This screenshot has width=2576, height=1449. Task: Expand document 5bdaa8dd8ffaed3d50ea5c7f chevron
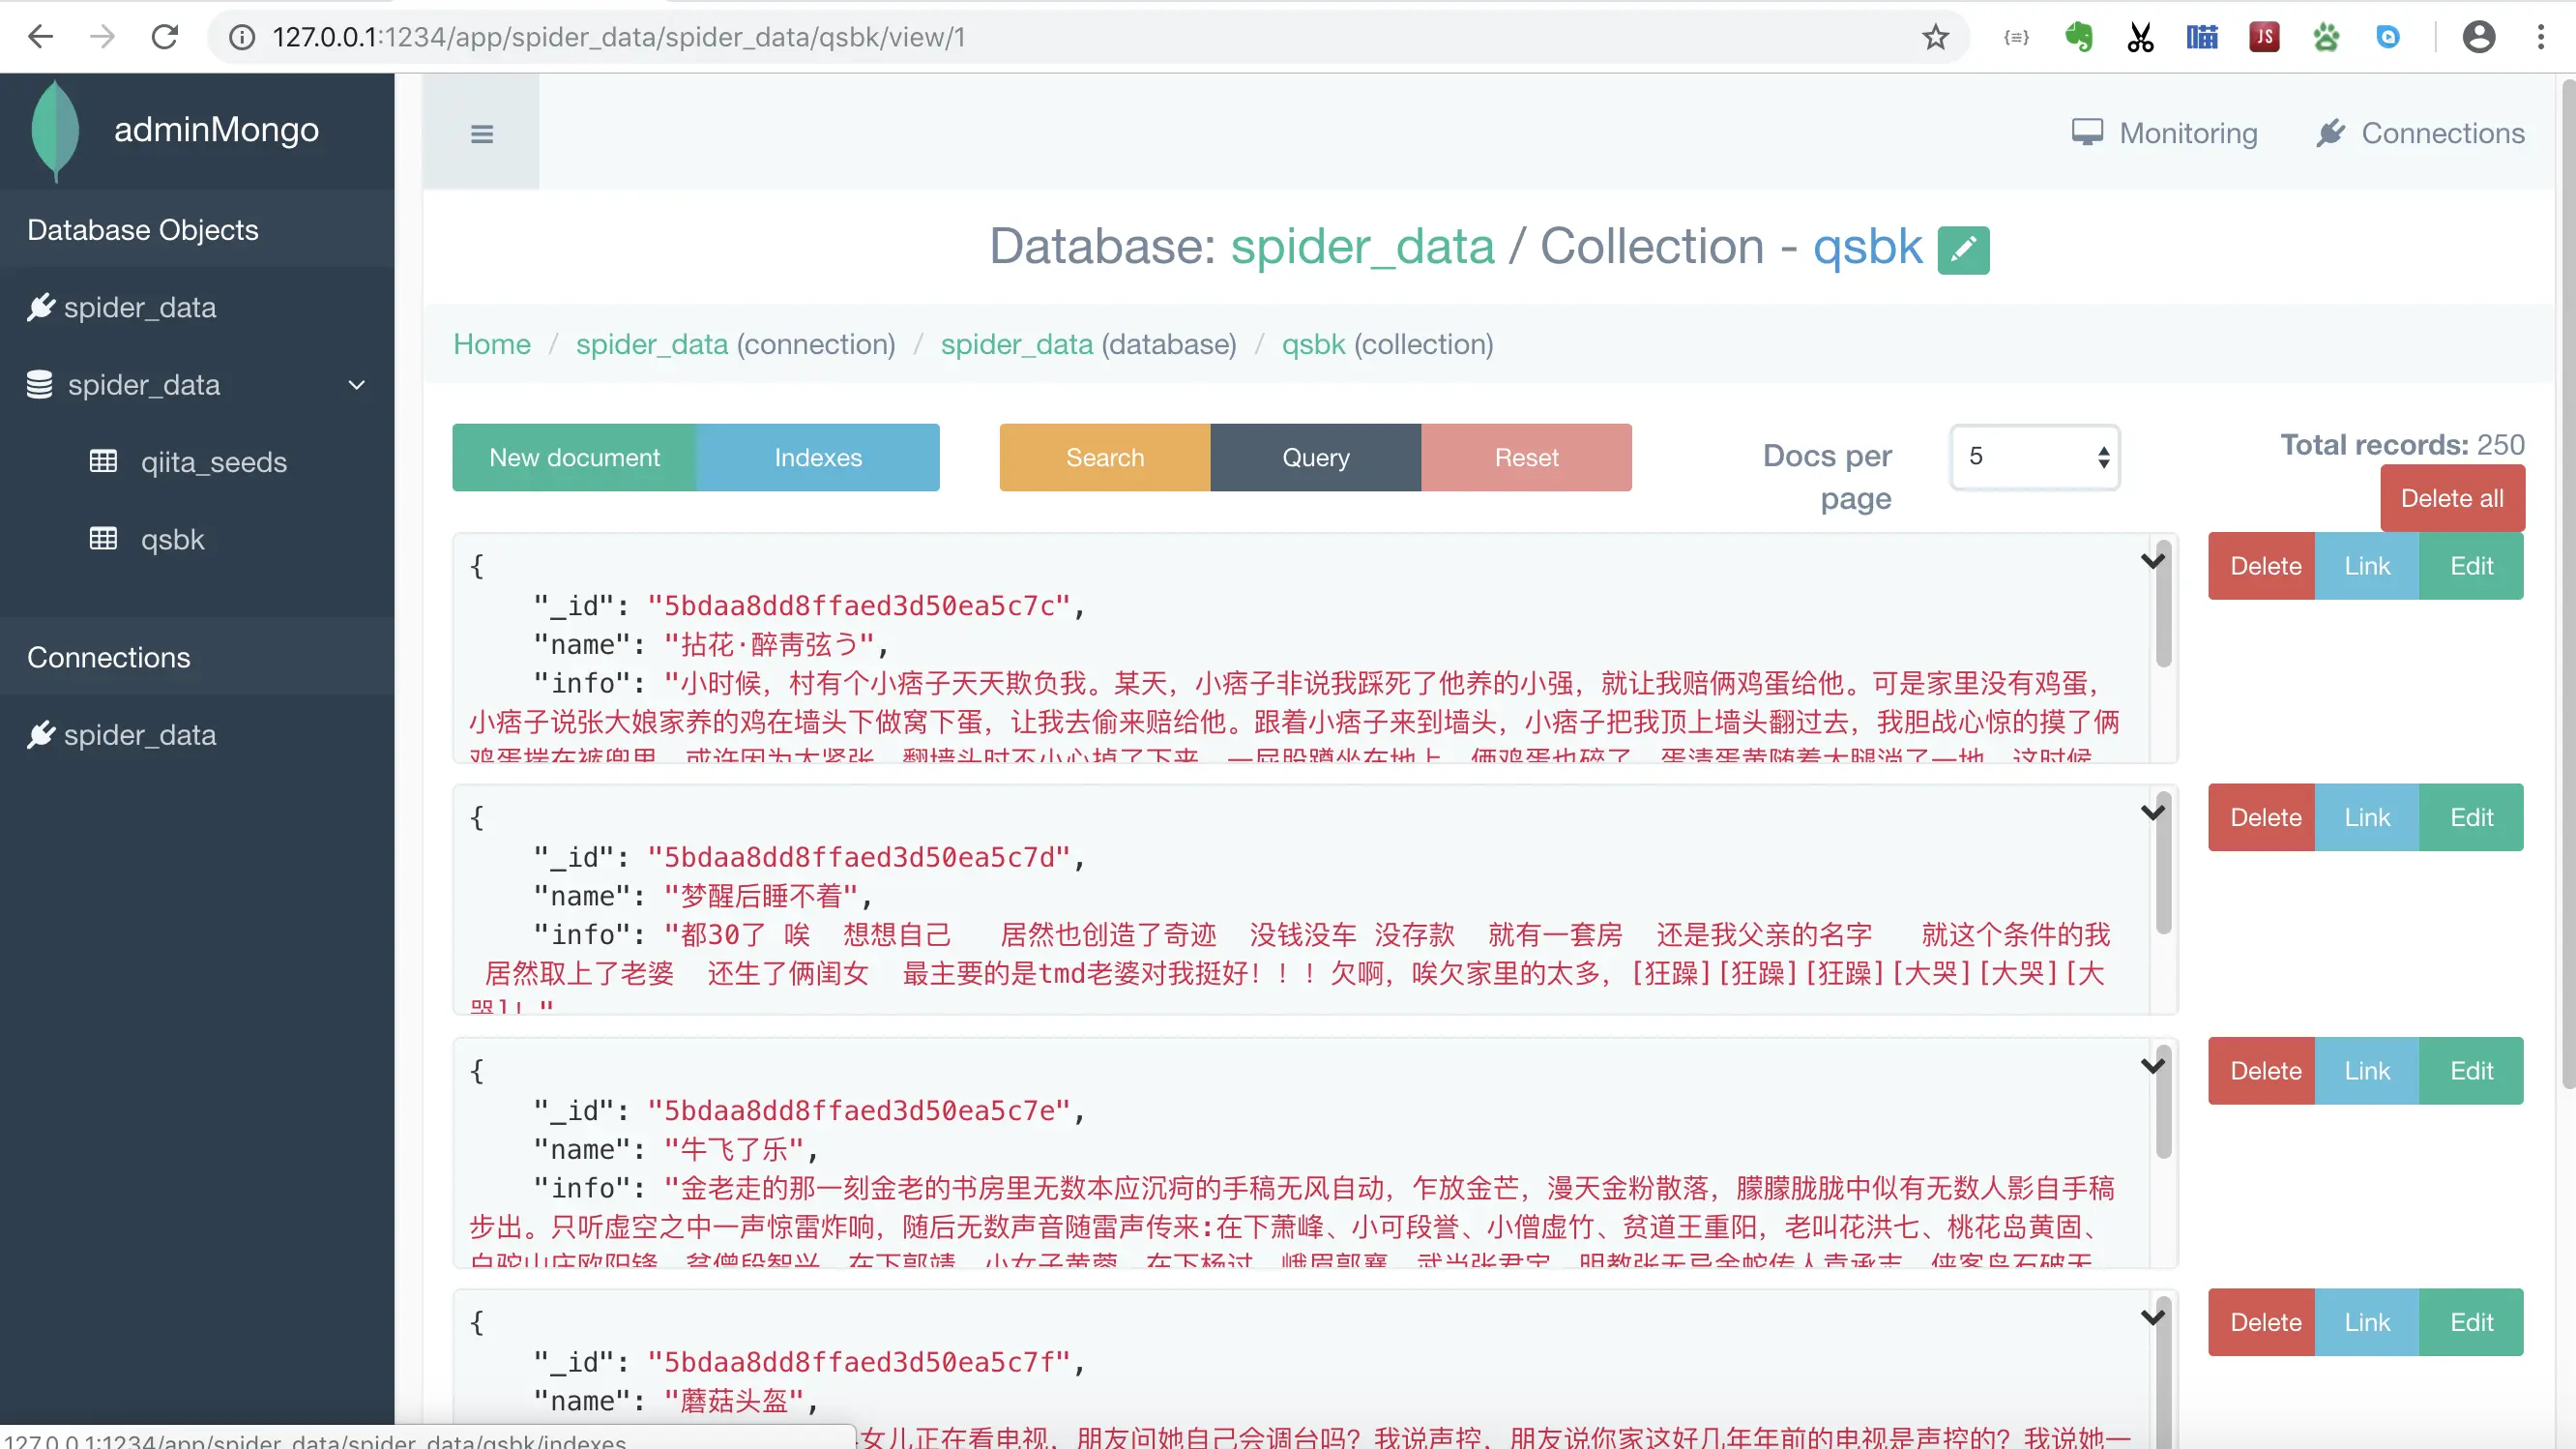(x=2152, y=1318)
